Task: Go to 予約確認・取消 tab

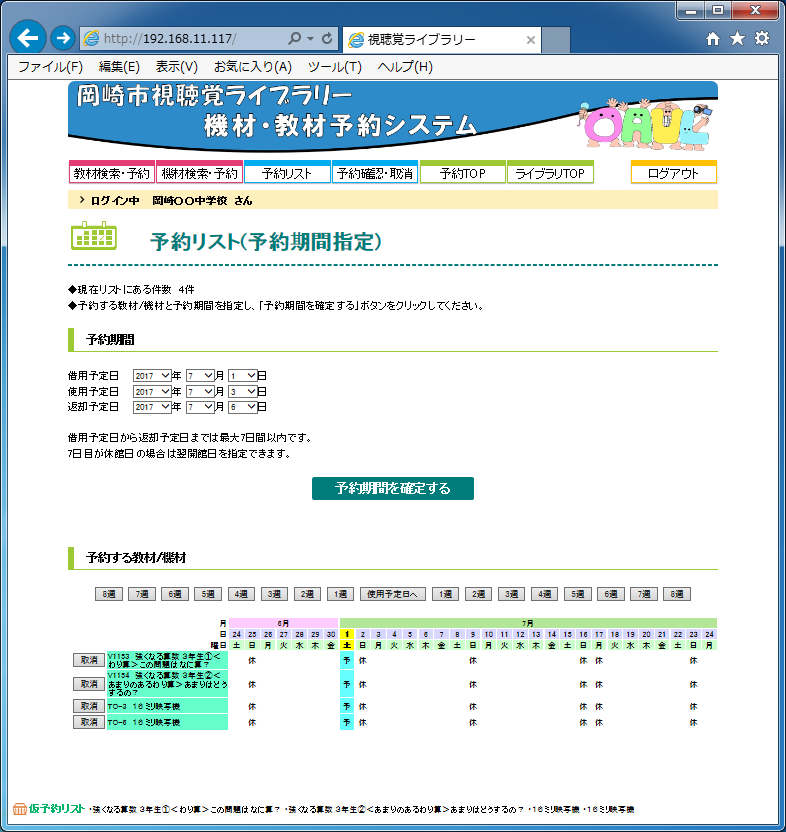Action: point(374,173)
